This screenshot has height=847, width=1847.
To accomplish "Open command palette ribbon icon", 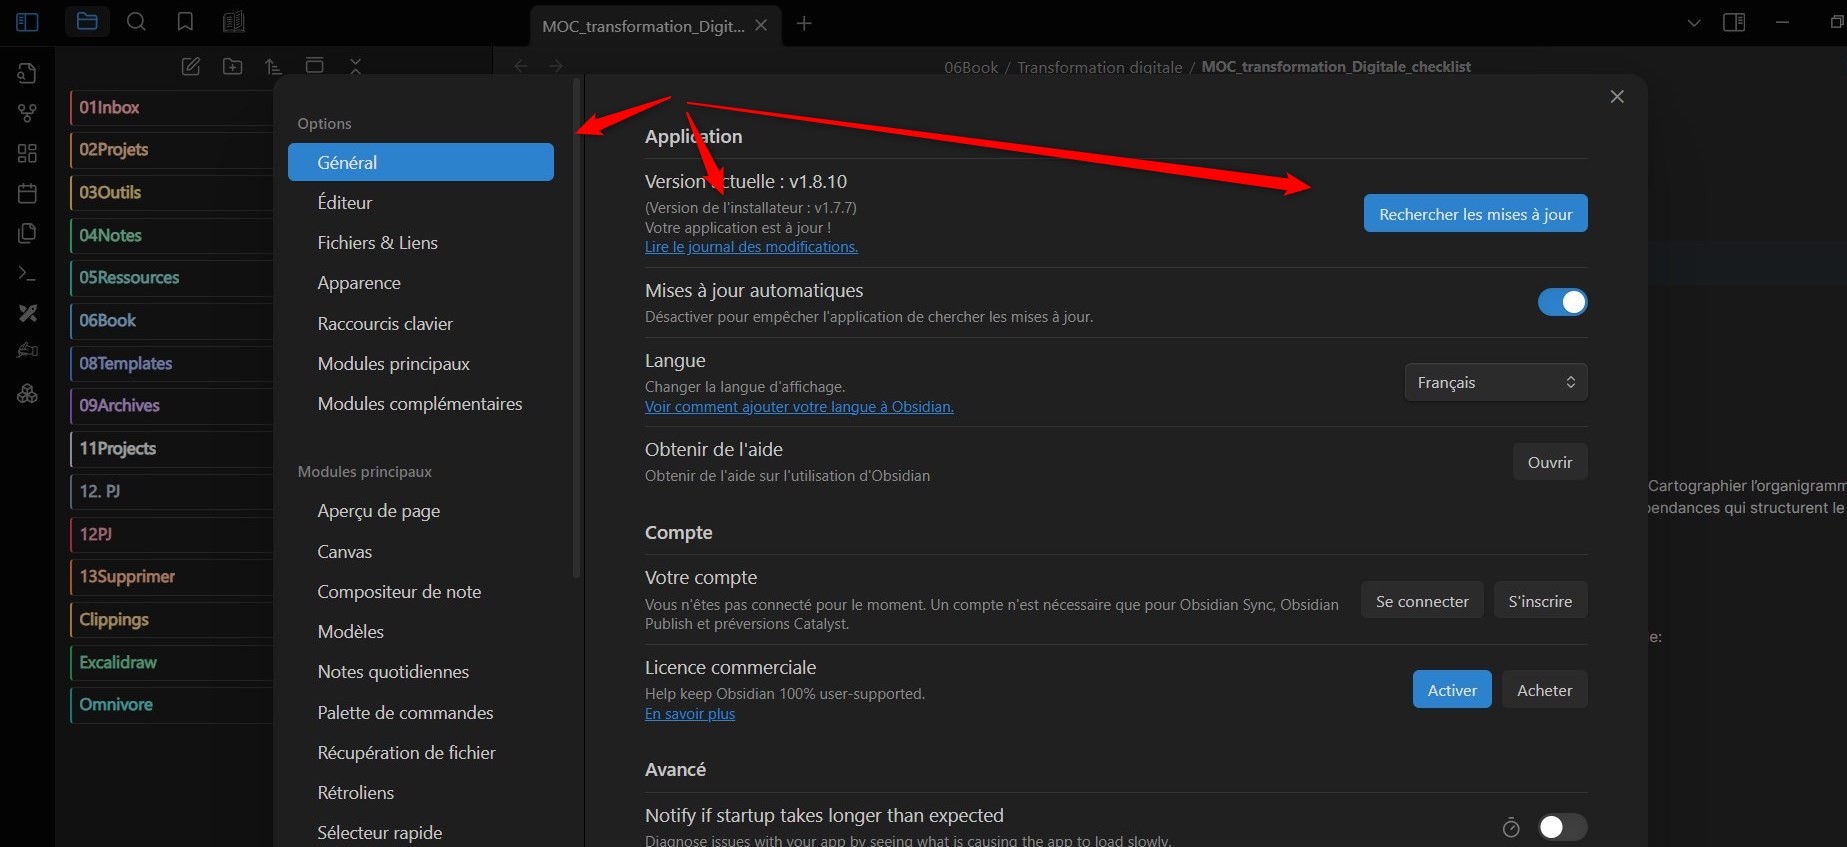I will point(27,273).
